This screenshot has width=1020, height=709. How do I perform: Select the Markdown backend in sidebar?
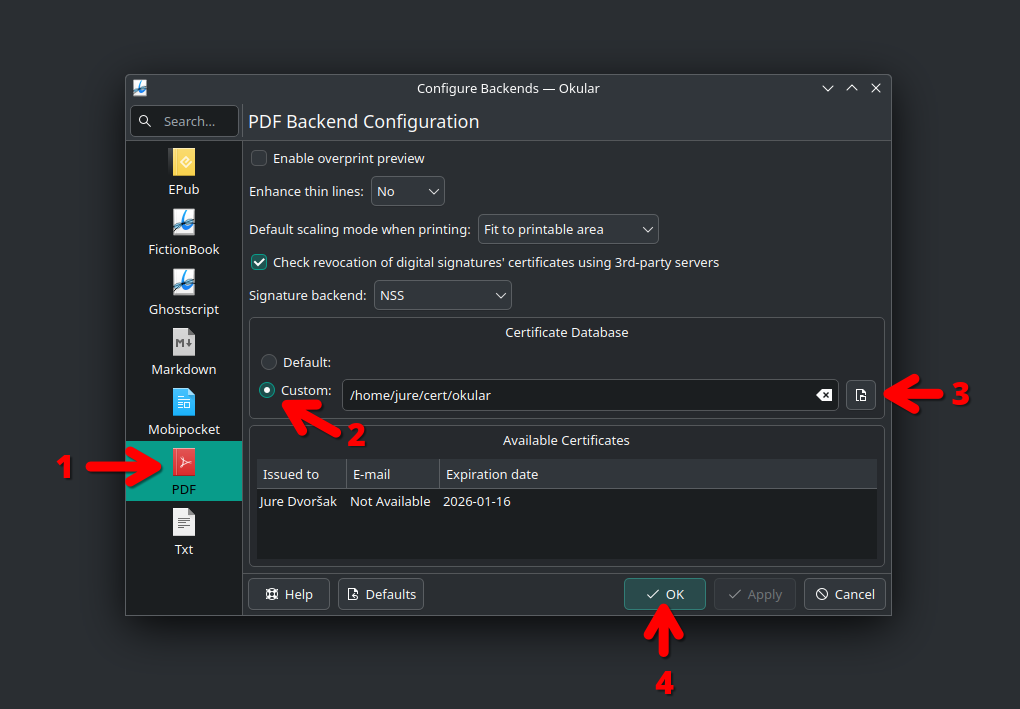coord(183,343)
